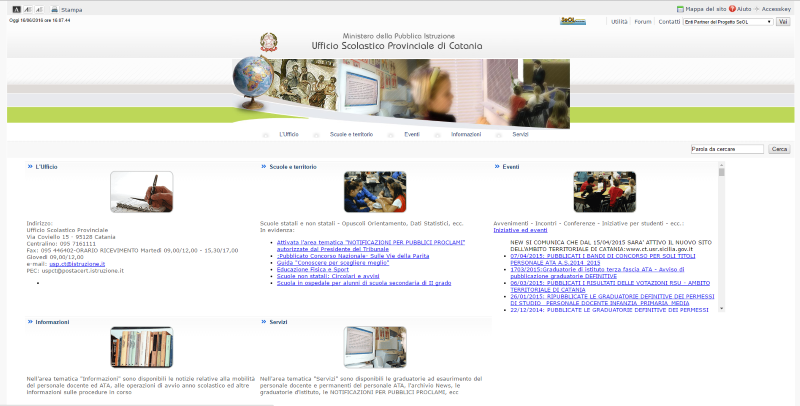Click the header banner with the globe

401,93
